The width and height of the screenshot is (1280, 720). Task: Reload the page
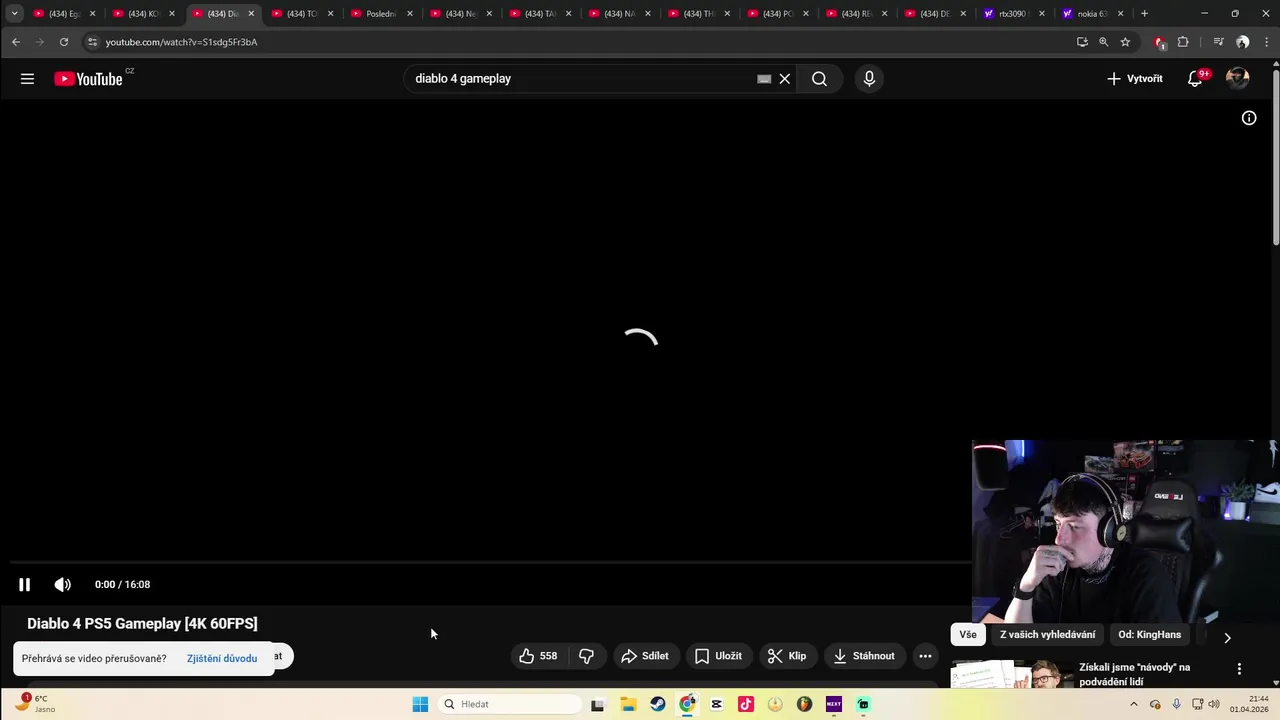64,42
